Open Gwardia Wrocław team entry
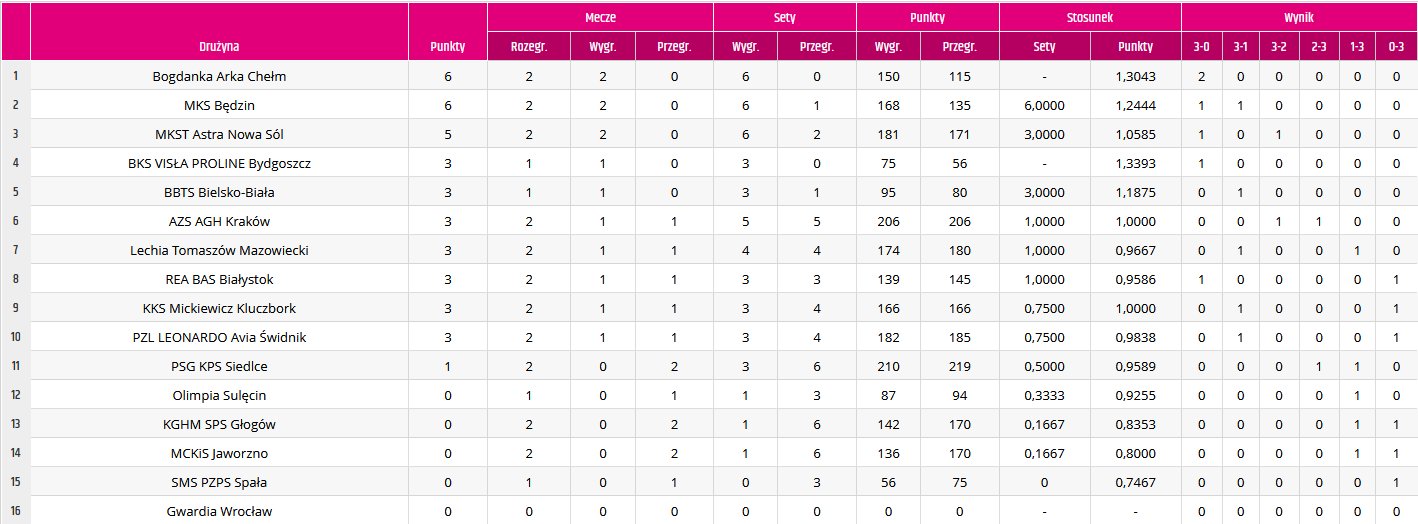 coord(219,511)
